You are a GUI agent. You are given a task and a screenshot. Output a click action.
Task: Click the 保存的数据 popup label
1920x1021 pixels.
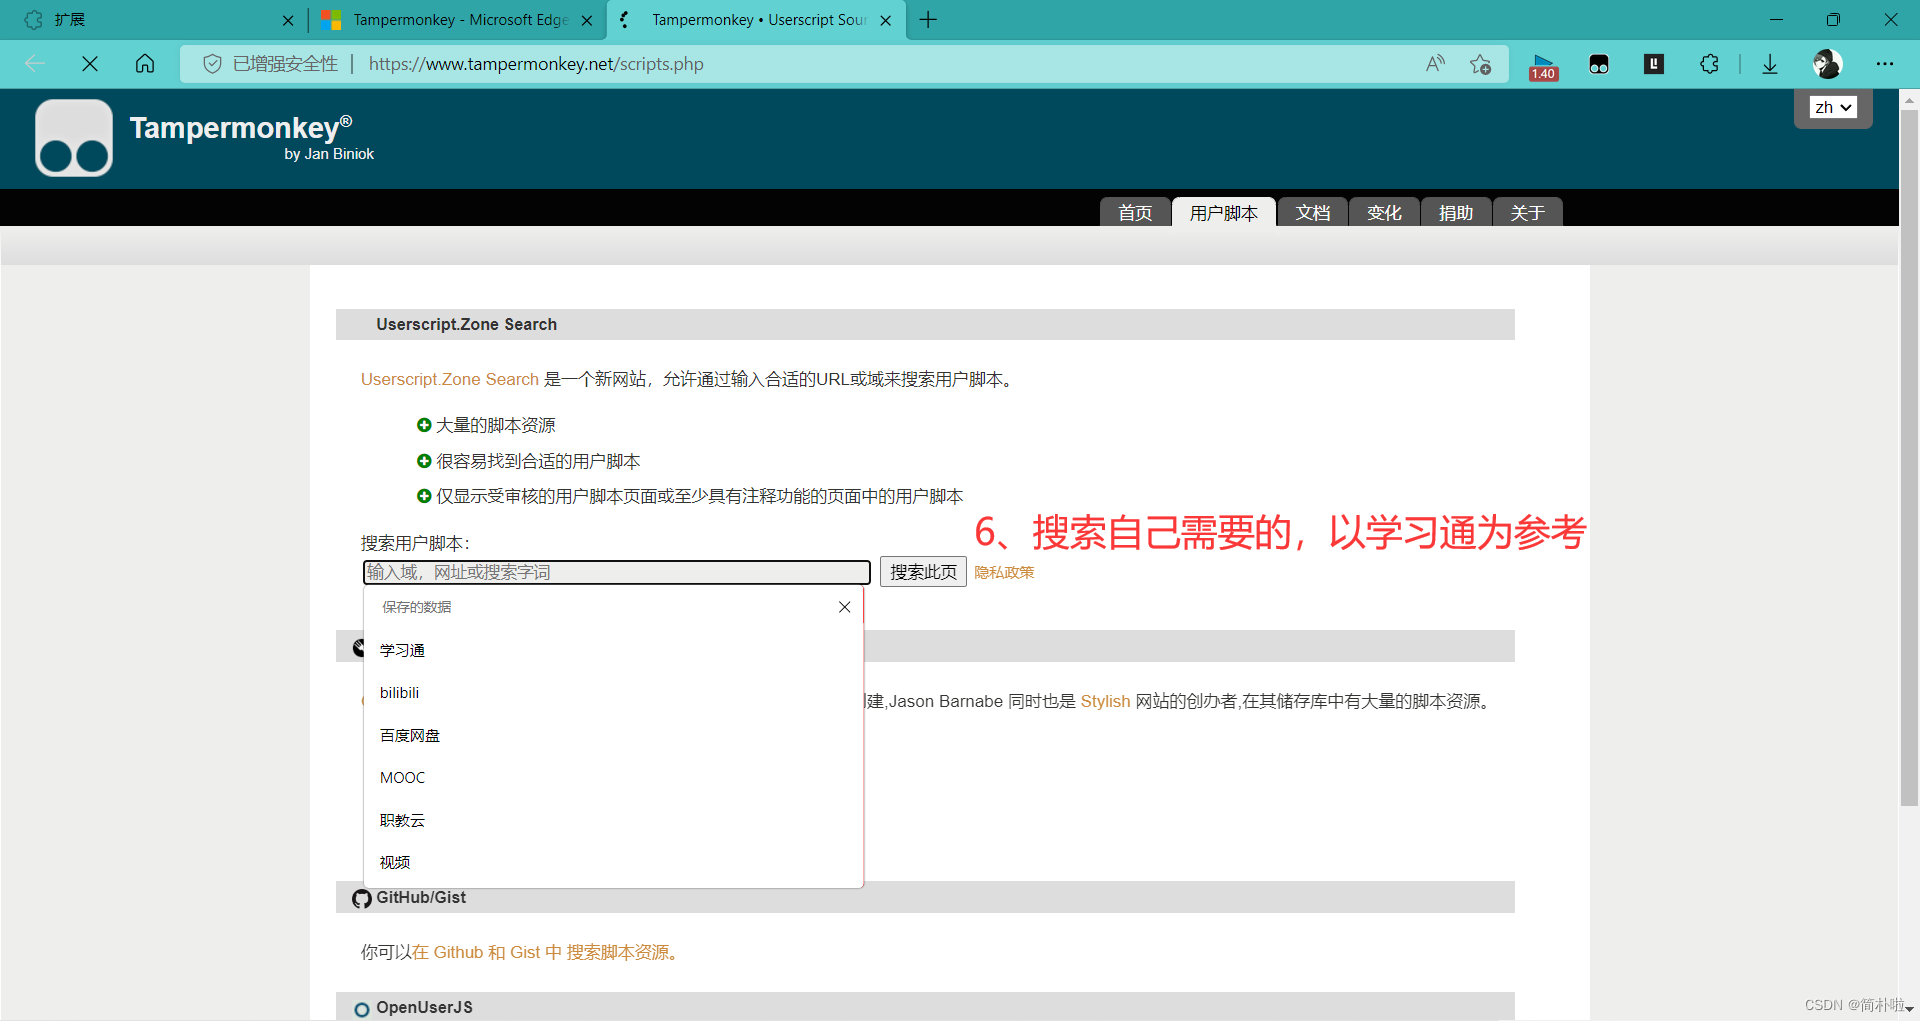[416, 607]
